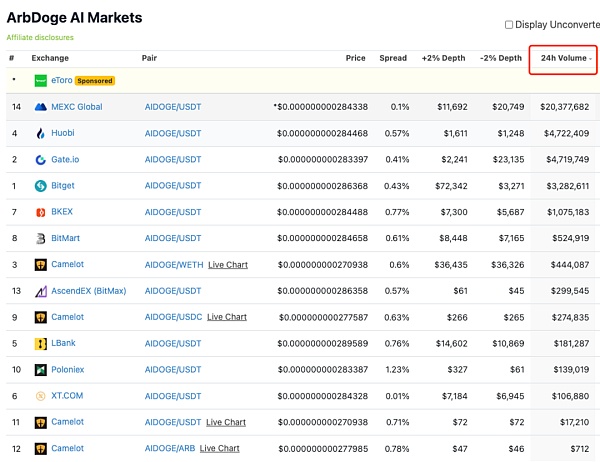Sort by the Spread column header
The width and height of the screenshot is (600, 462).
coord(392,58)
